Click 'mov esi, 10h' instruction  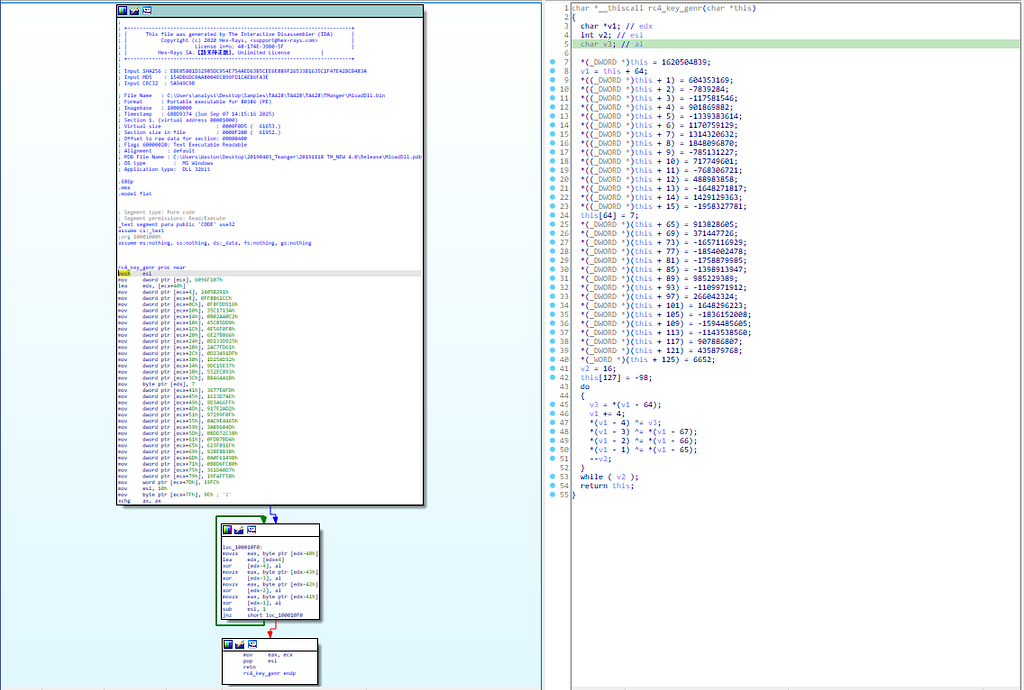pos(142,488)
